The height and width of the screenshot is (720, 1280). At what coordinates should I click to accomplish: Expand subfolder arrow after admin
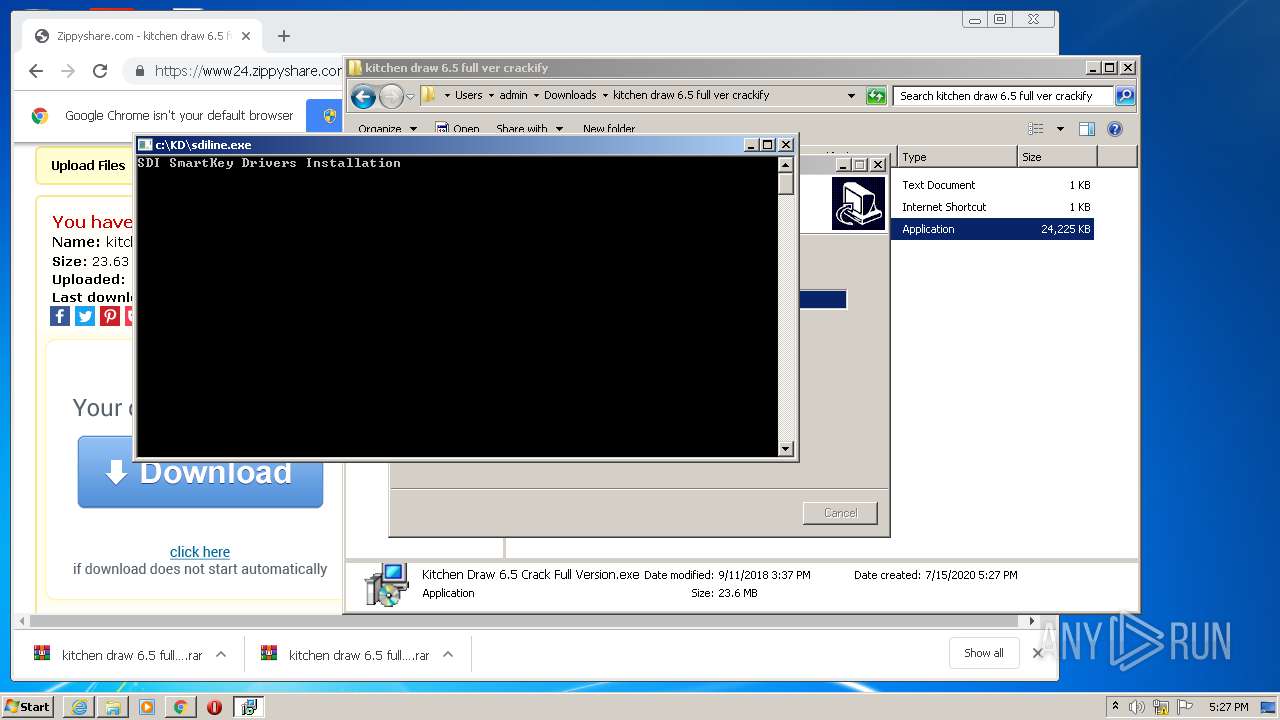click(x=536, y=96)
